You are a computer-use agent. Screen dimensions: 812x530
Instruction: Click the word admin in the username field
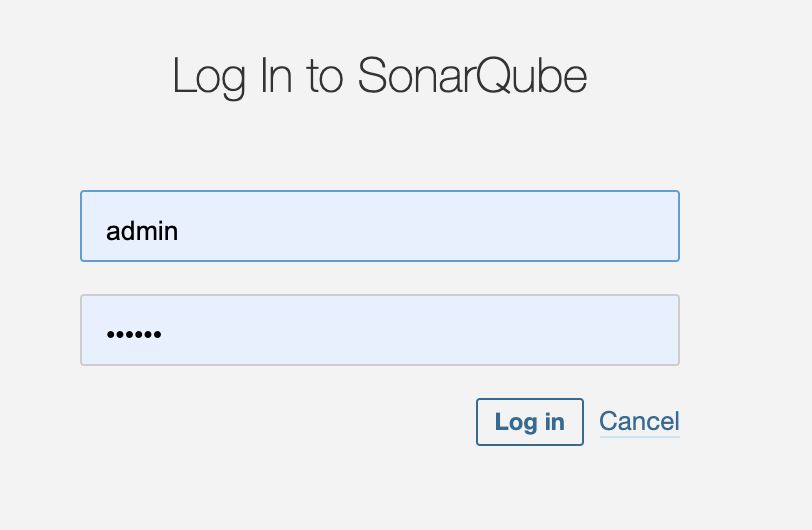point(142,231)
